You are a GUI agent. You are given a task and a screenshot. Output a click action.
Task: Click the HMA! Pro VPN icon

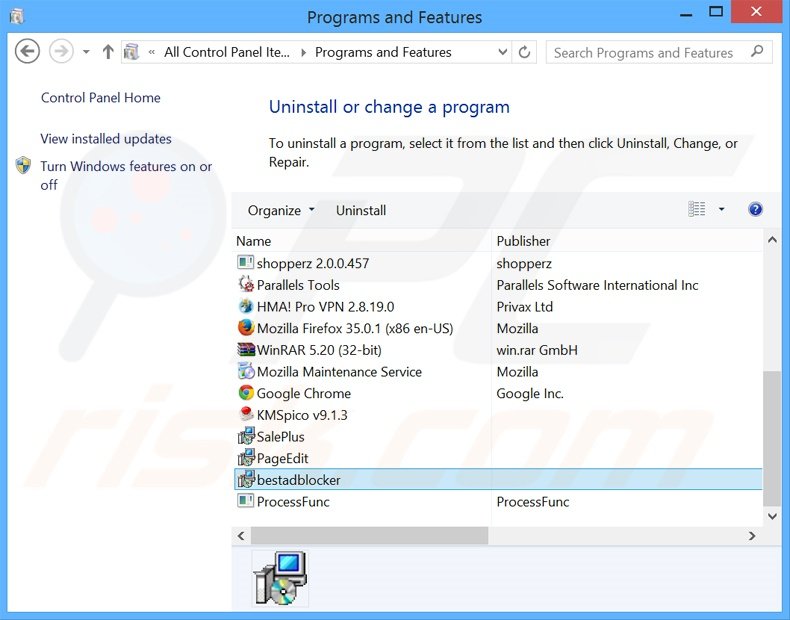coord(246,306)
